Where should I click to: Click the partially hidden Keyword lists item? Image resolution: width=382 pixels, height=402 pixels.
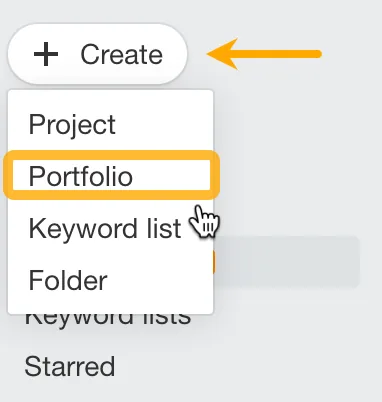tap(108, 319)
